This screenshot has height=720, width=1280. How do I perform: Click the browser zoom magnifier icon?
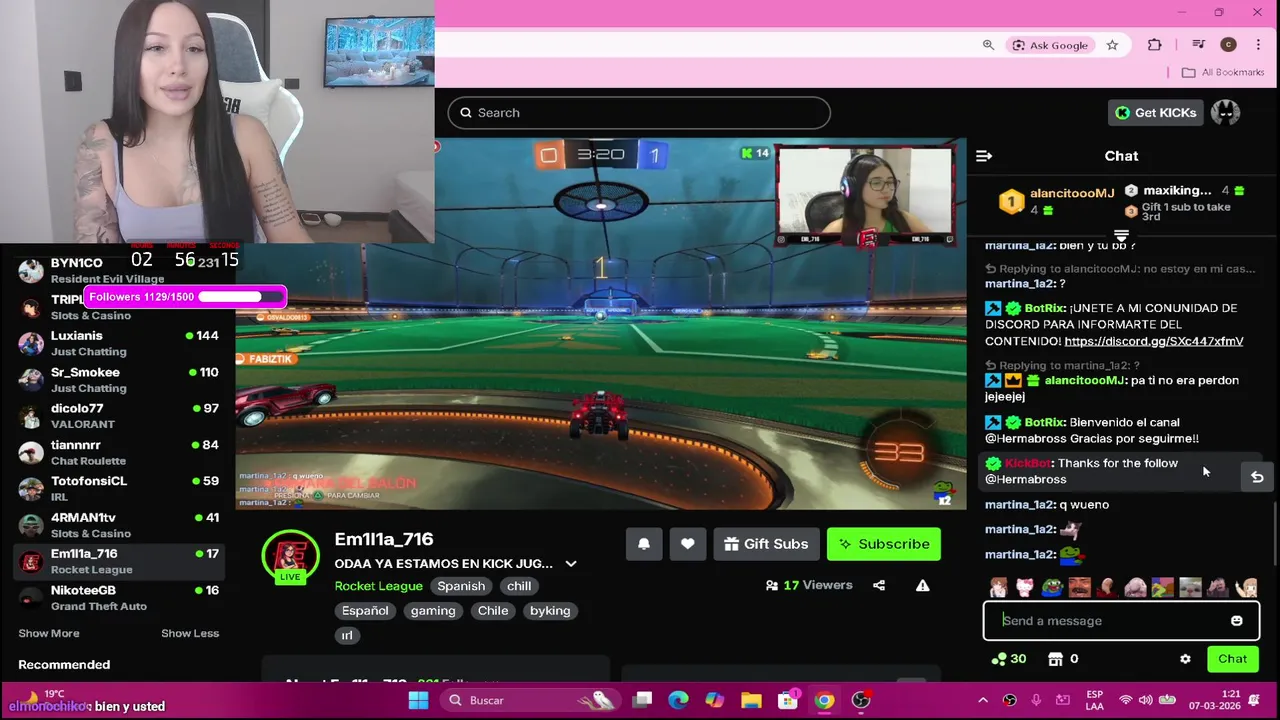[988, 45]
